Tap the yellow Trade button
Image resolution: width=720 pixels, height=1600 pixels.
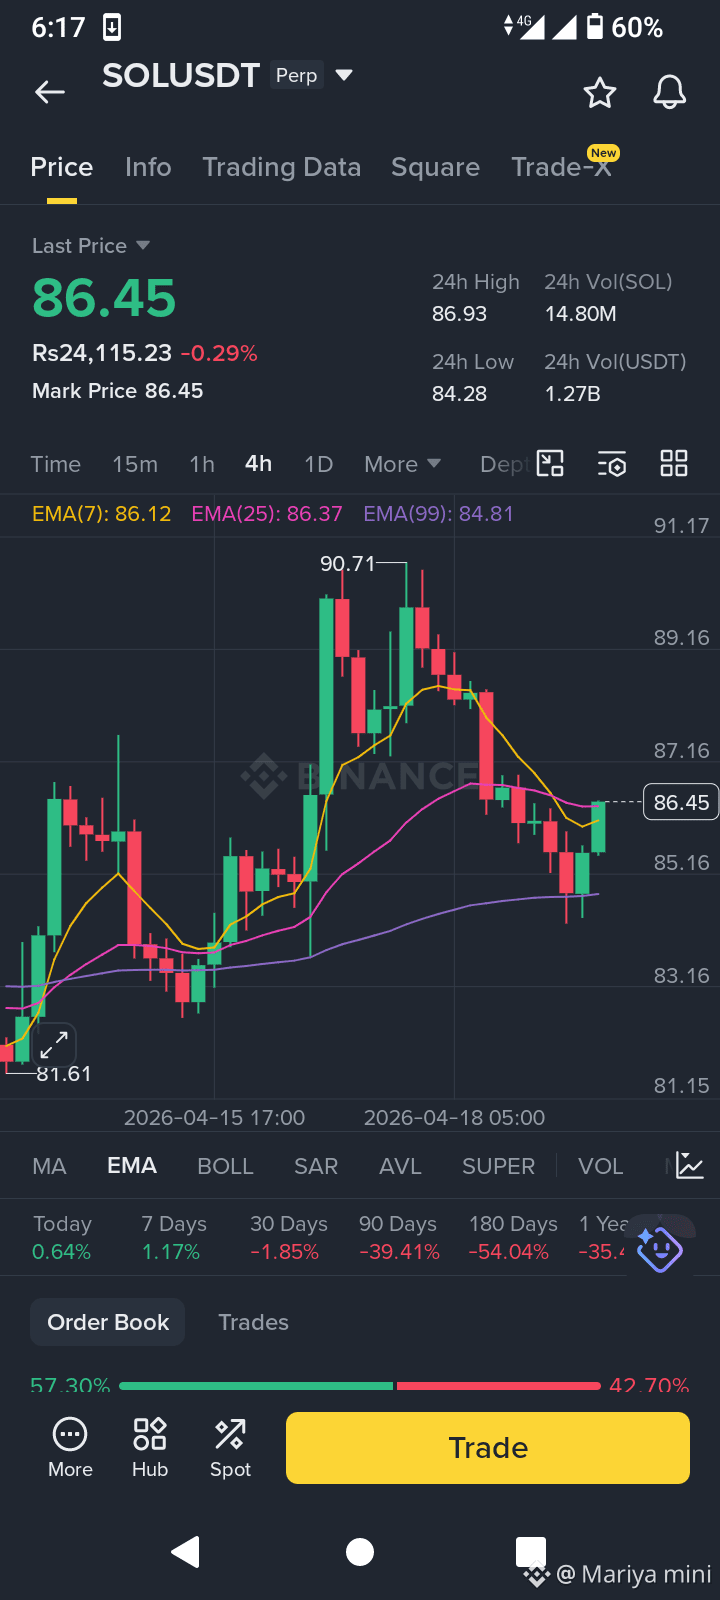[x=488, y=1448]
